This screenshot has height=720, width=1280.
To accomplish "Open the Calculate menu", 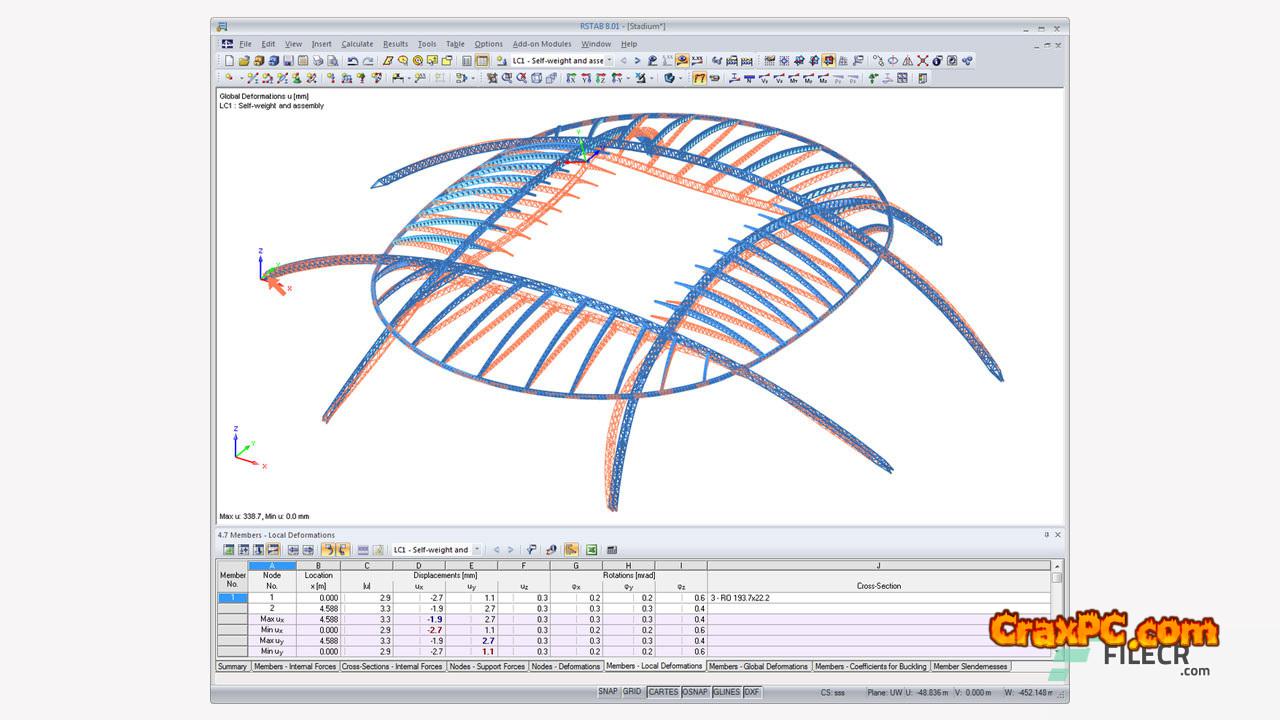I will pyautogui.click(x=357, y=44).
